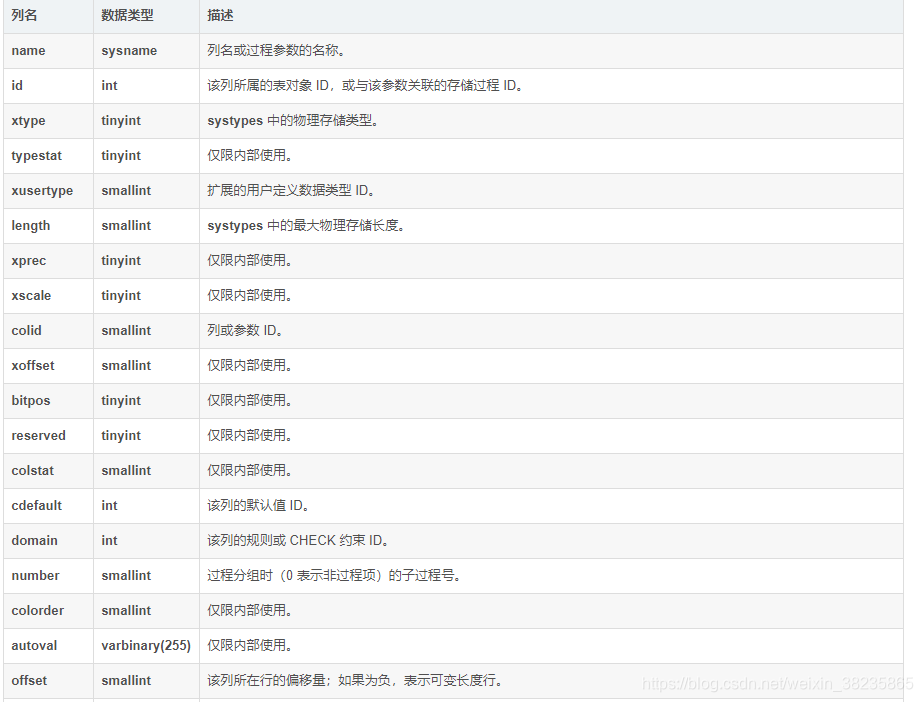Screen dimensions: 923x702
Task: Click description starting 该列所在行的偏移量
Action: pos(355,681)
